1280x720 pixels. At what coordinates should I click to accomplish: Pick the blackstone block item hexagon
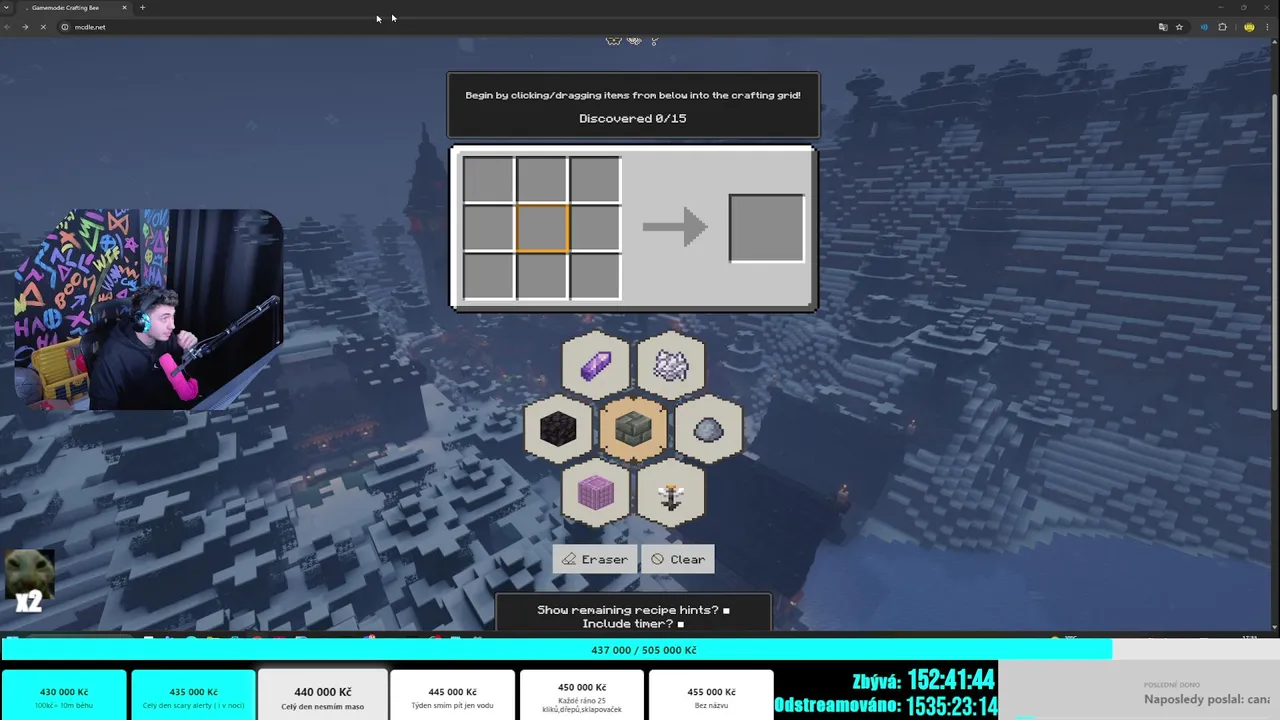558,429
